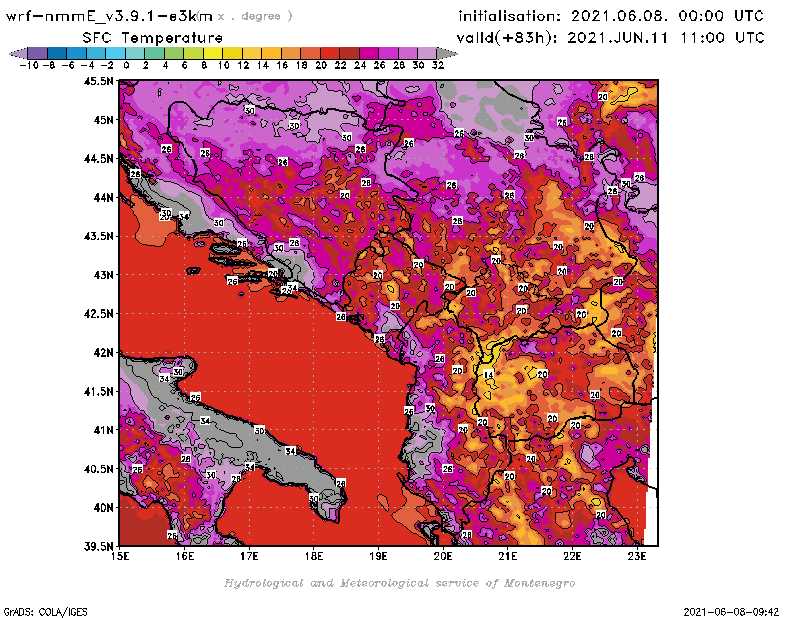Screen dimensions: 800x618
Task: Click the '20E' longitude axis label
Action: pos(443,556)
